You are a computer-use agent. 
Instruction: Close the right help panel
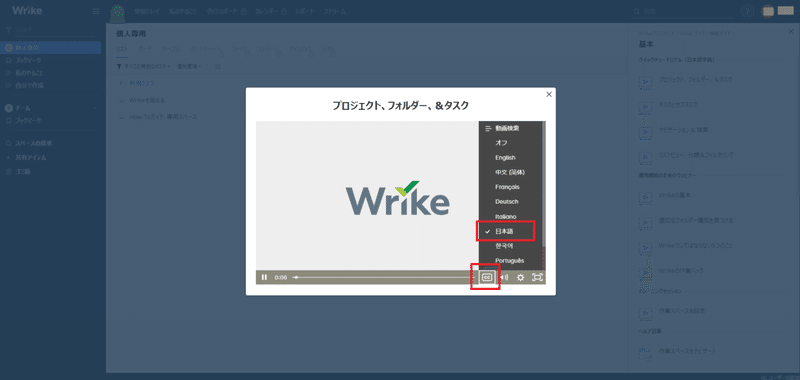click(x=791, y=32)
